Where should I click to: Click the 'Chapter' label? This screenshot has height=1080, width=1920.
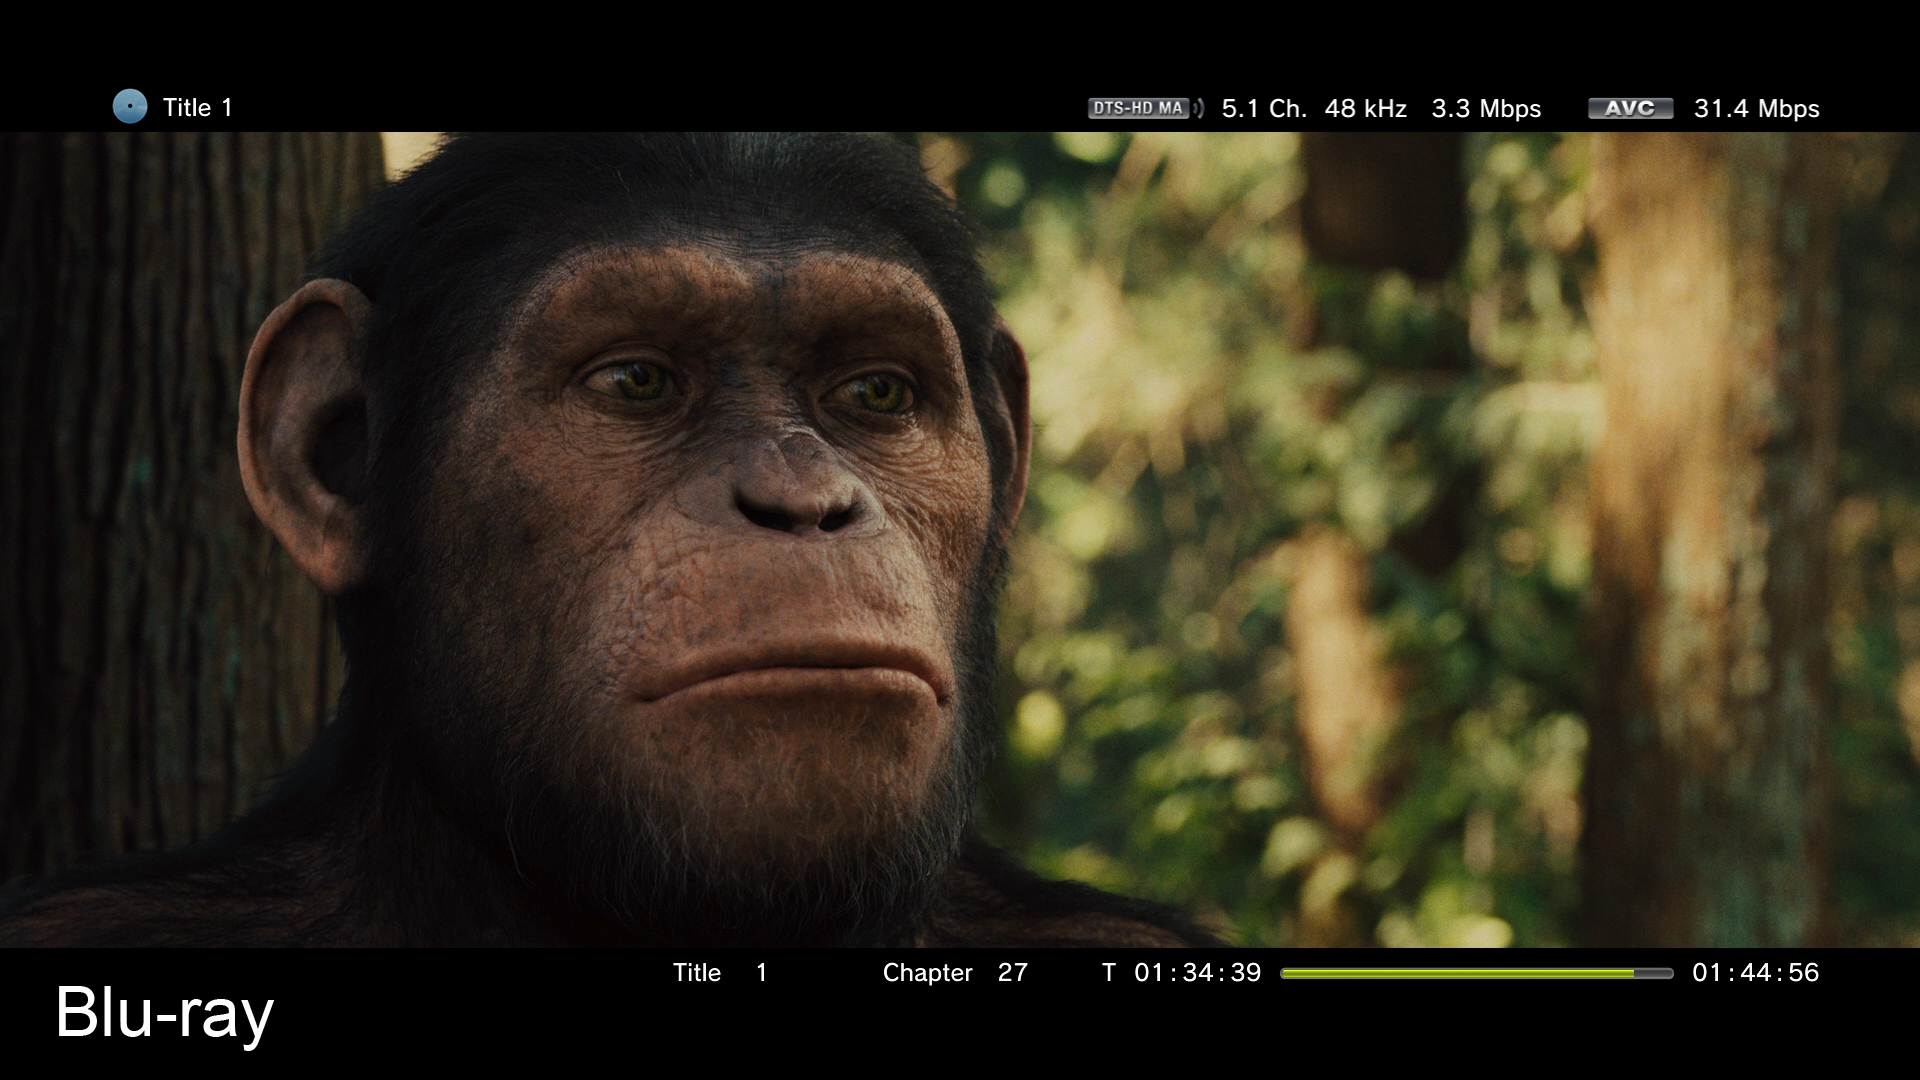click(927, 973)
